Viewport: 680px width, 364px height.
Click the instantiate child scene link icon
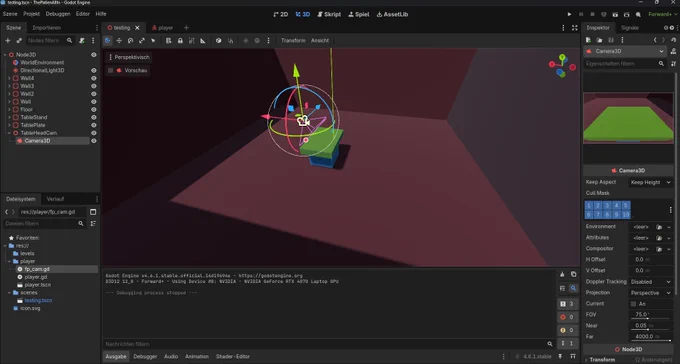(19, 40)
